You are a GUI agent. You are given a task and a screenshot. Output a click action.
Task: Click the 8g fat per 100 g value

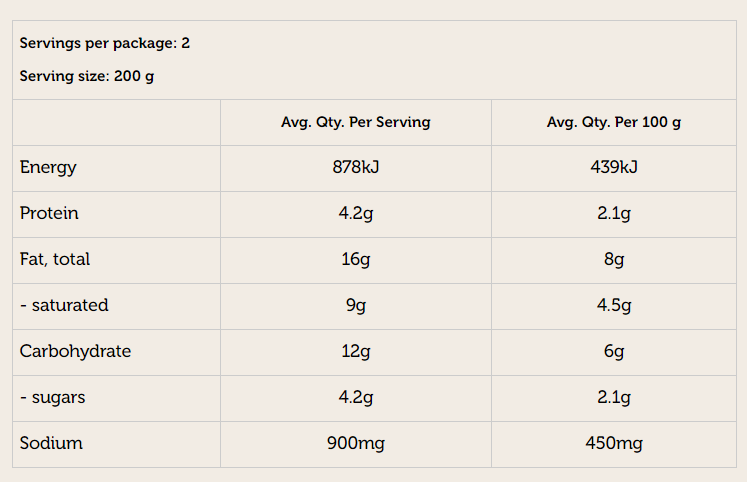(614, 259)
